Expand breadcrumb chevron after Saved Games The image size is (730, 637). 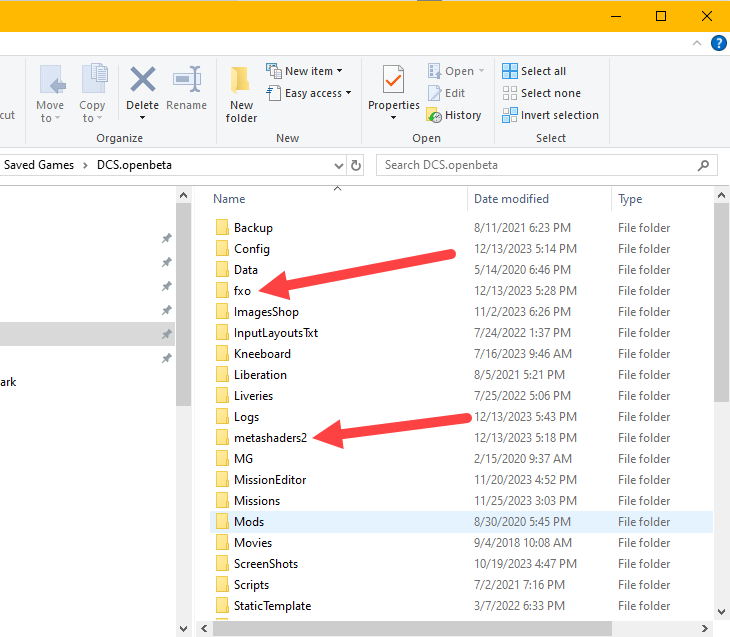[85, 165]
